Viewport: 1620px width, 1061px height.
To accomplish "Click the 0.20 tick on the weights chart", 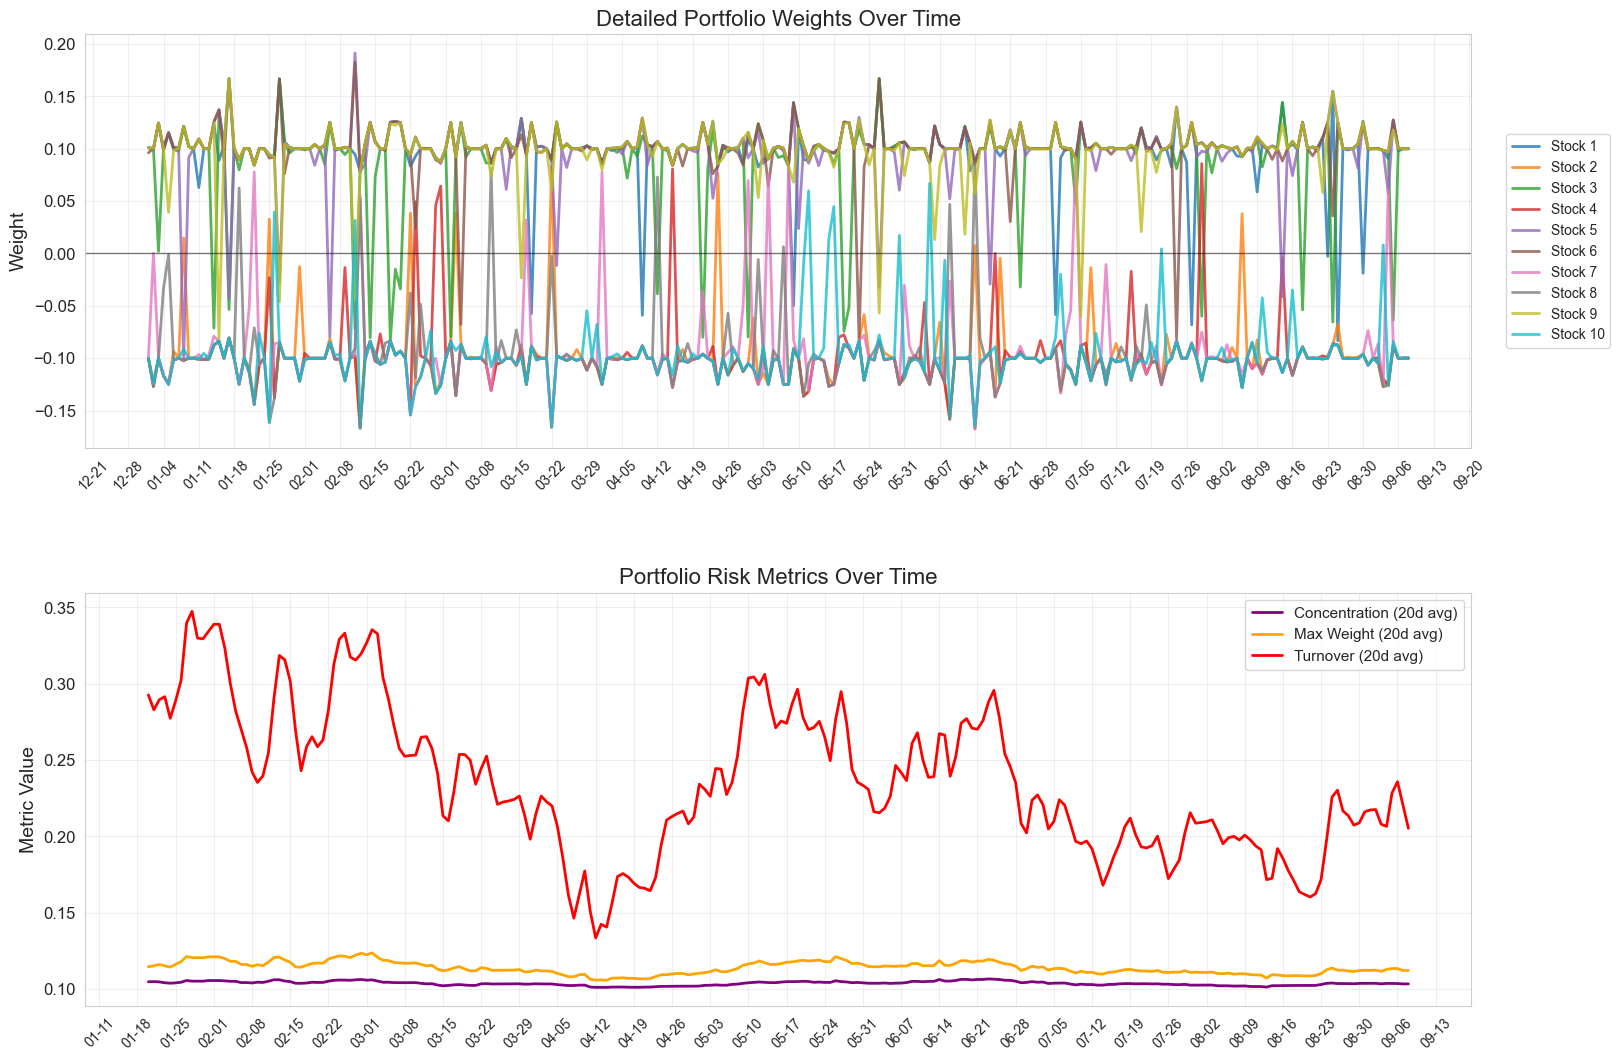I will point(59,44).
